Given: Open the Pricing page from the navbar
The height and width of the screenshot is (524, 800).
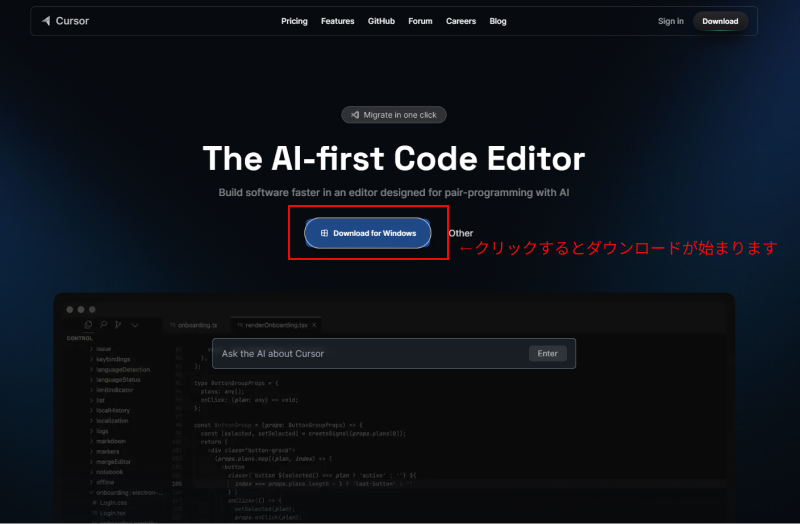Looking at the screenshot, I should [x=294, y=21].
